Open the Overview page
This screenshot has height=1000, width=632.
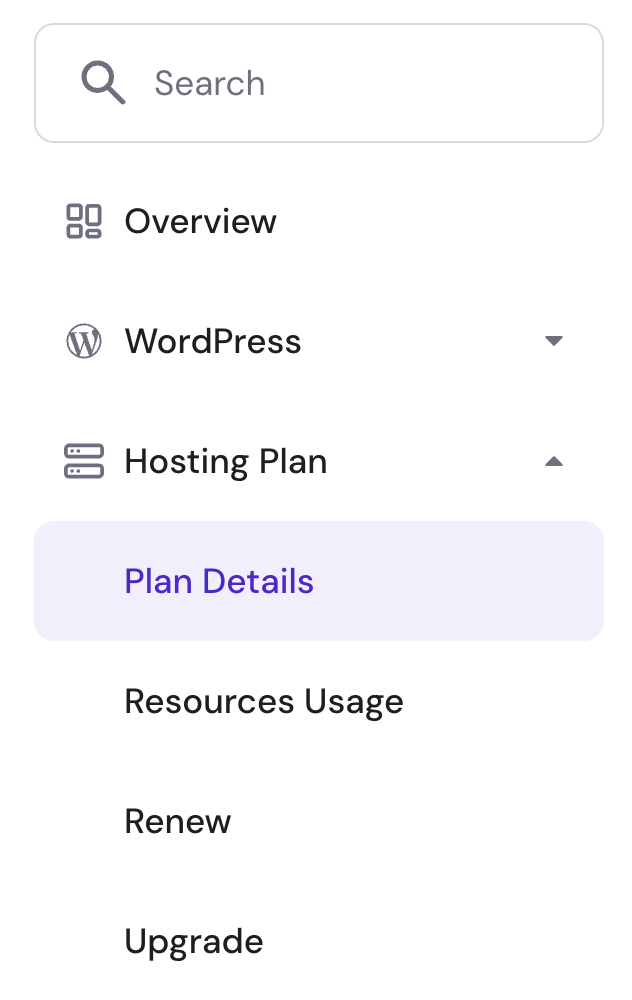coord(200,221)
